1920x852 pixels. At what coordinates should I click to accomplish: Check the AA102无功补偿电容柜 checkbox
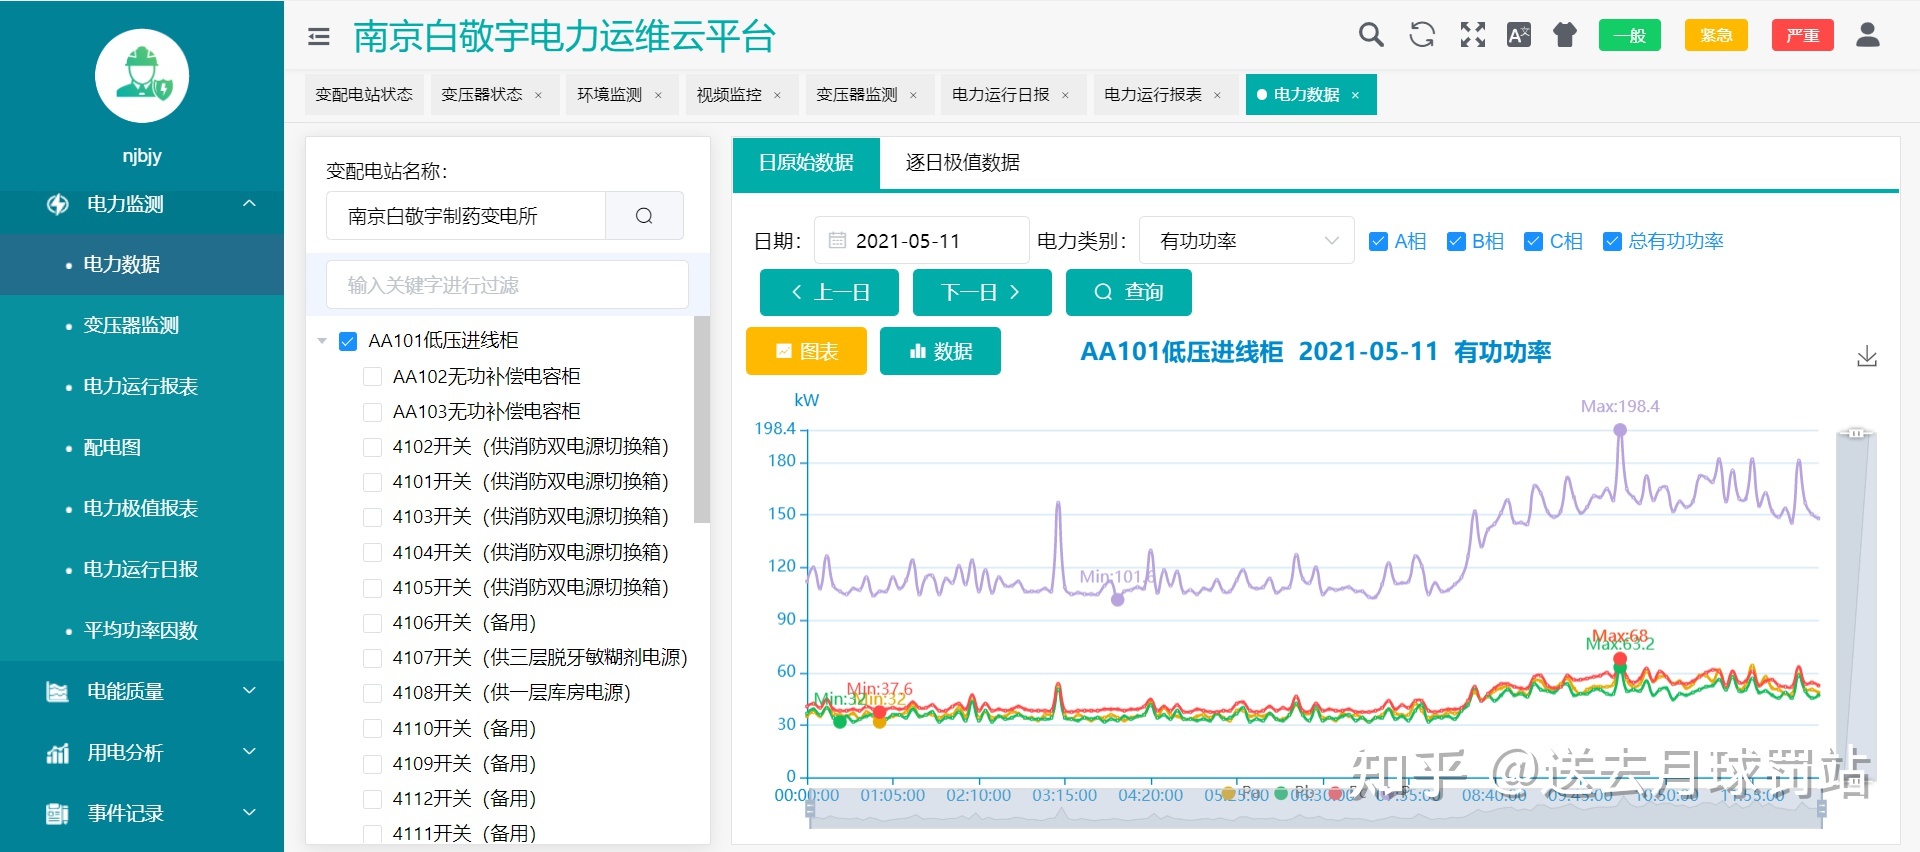click(372, 376)
